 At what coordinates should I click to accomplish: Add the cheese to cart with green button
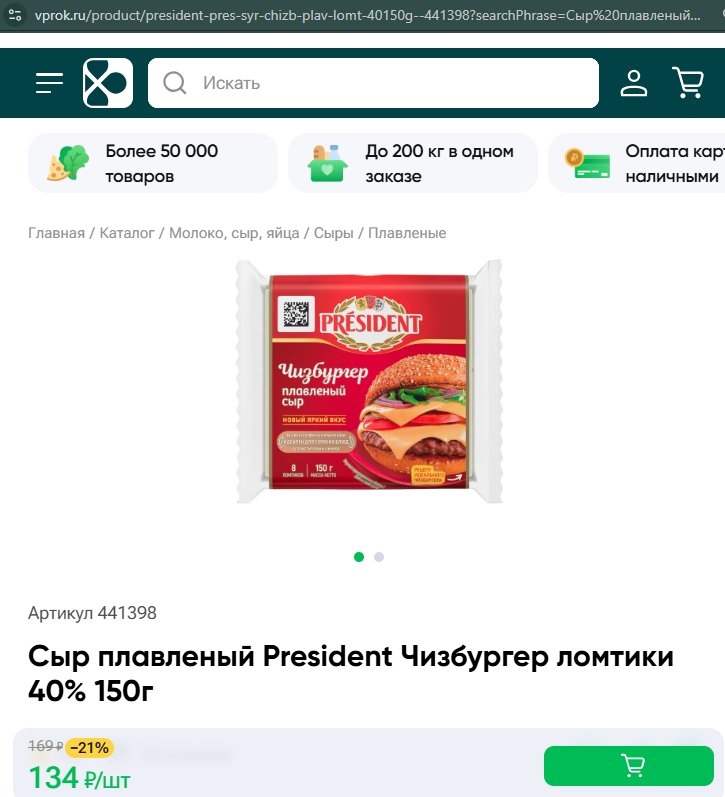629,765
